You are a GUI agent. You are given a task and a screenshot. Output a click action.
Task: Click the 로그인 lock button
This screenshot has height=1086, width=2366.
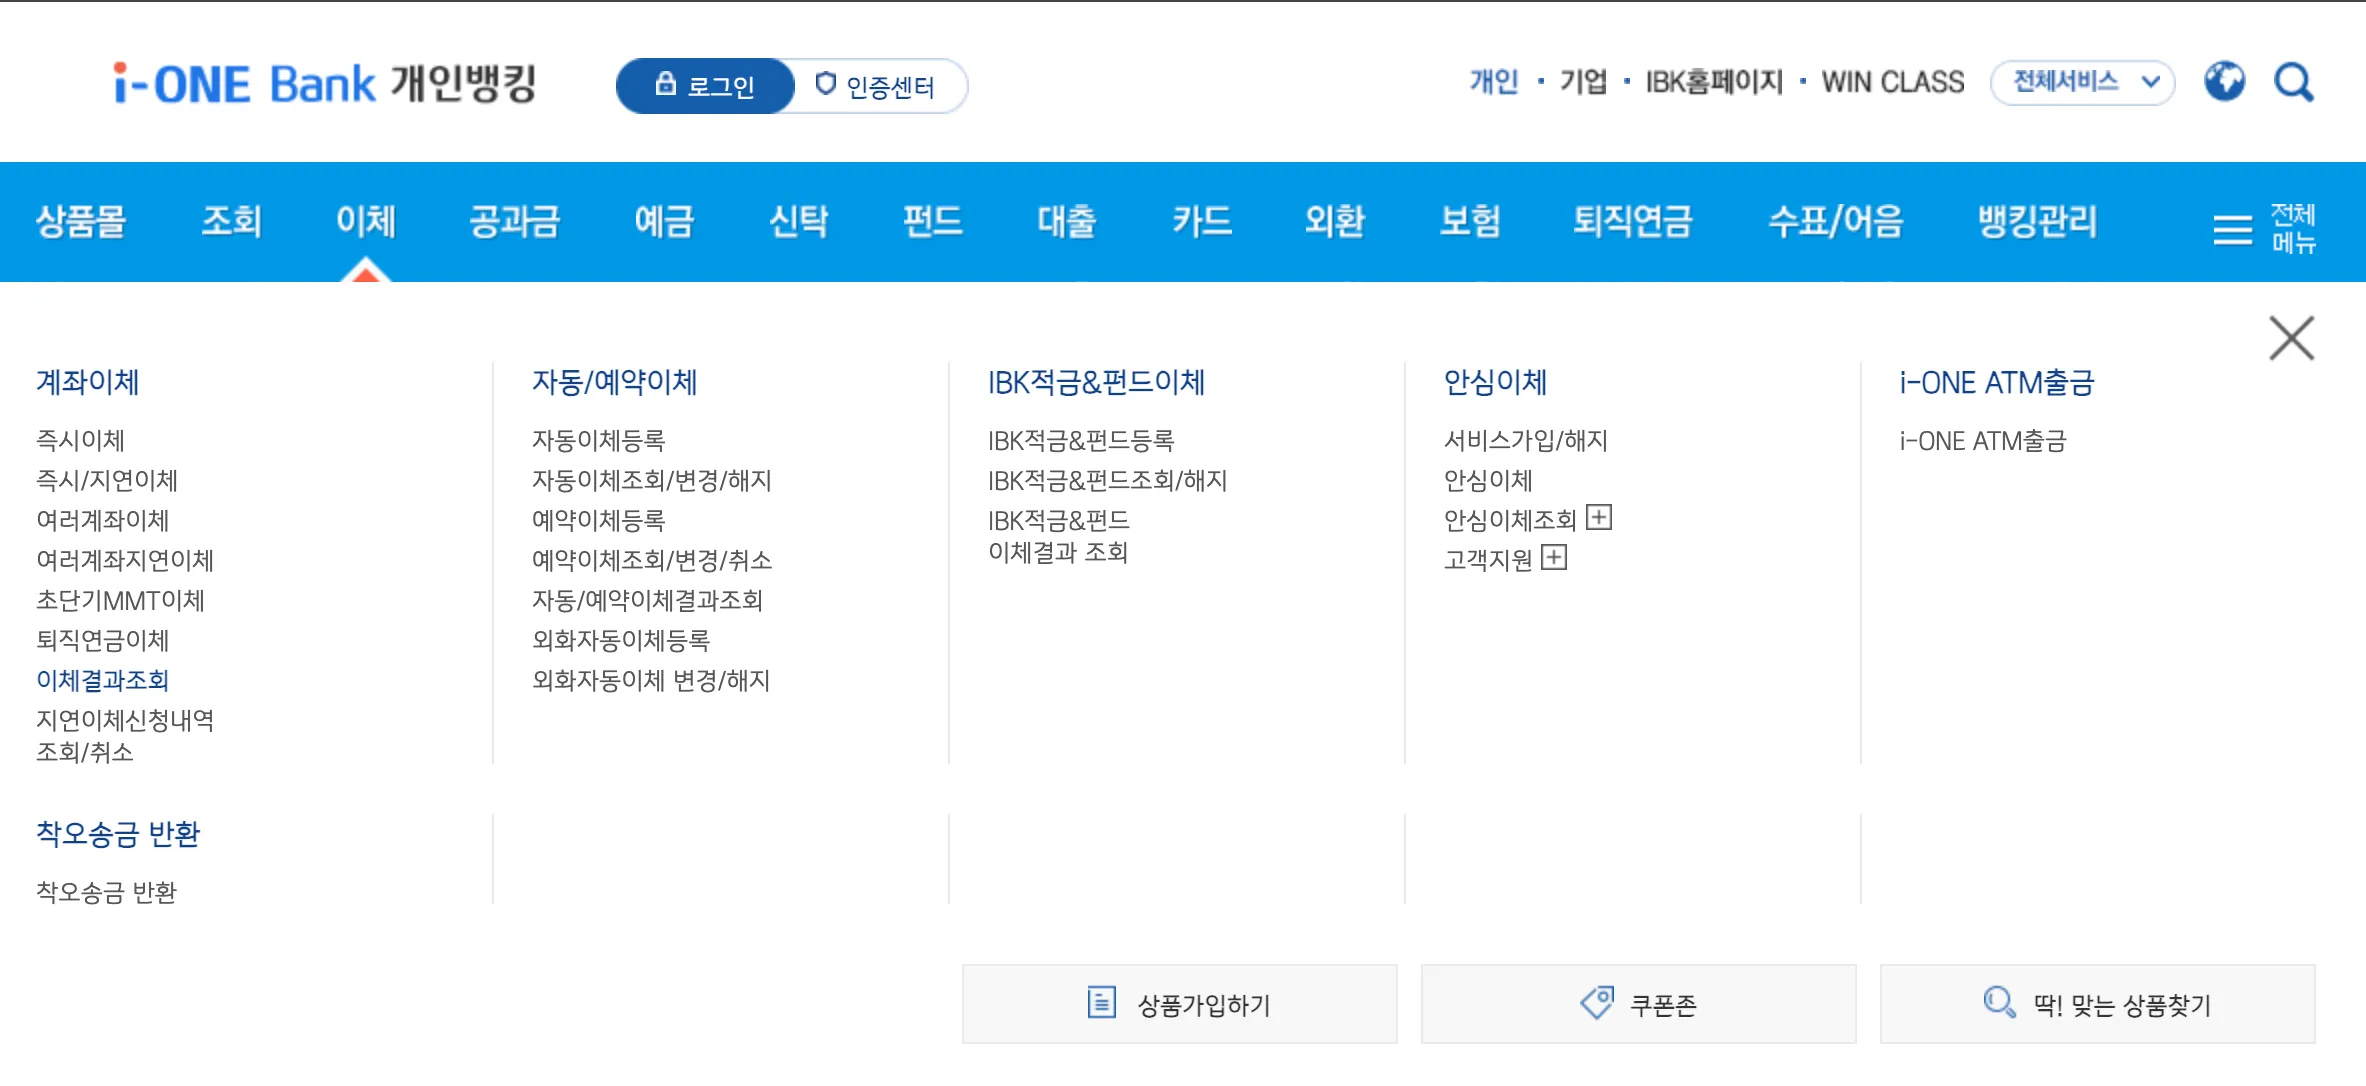[705, 86]
